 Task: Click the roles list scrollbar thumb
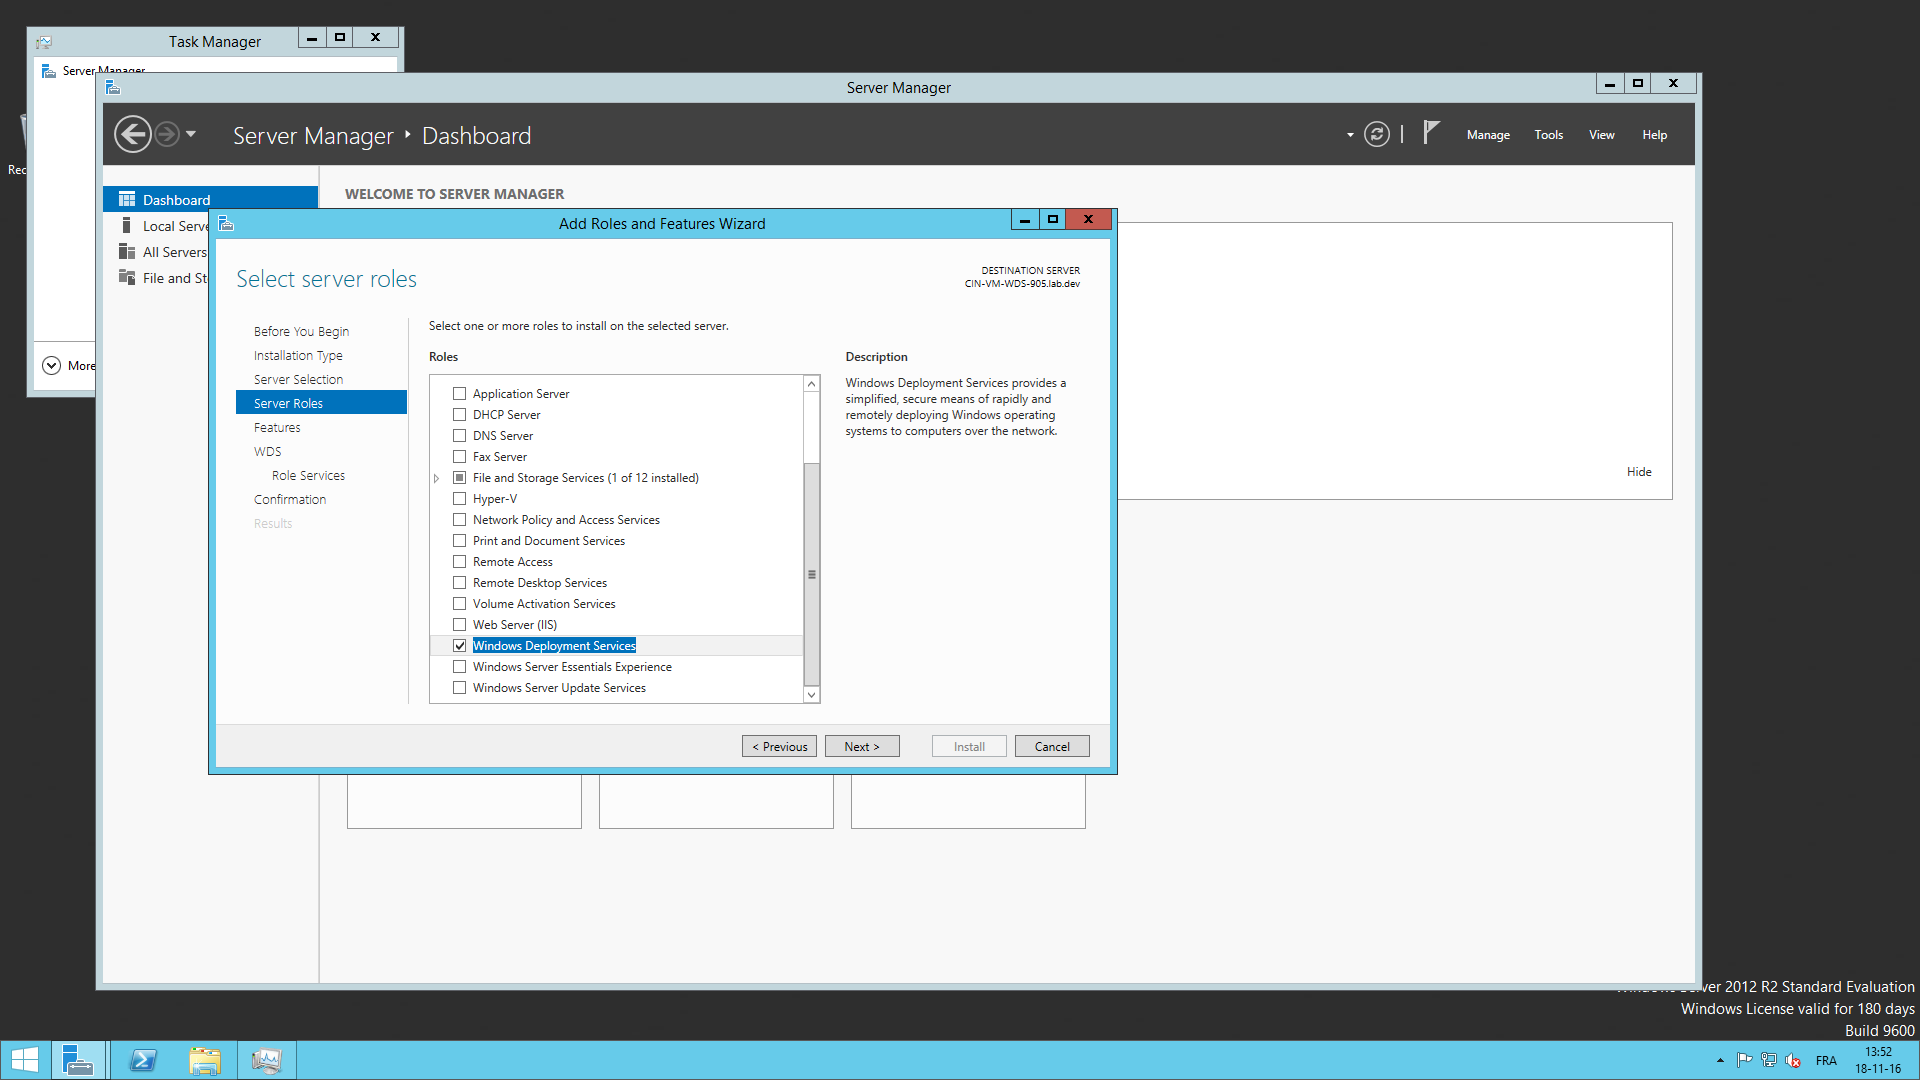pos(812,574)
